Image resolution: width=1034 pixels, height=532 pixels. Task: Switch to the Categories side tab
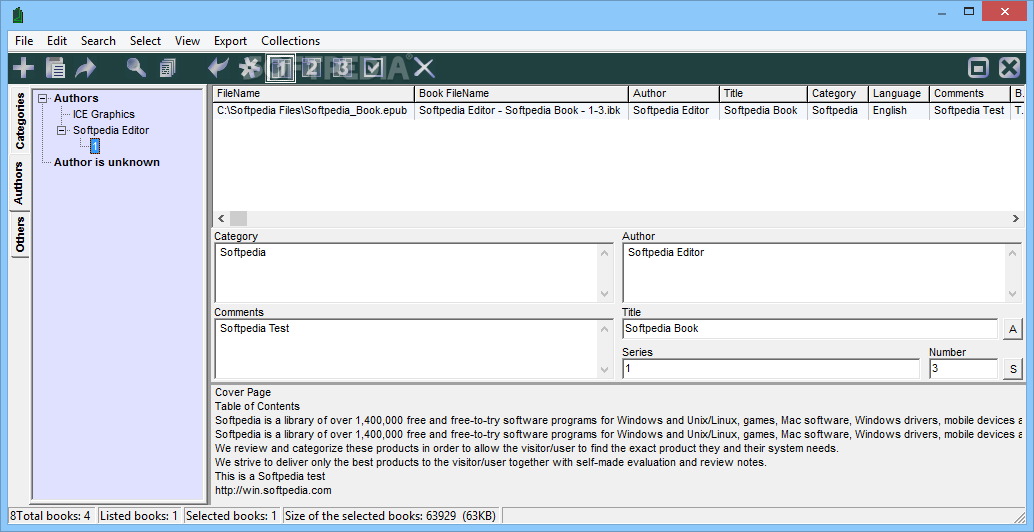coord(20,120)
